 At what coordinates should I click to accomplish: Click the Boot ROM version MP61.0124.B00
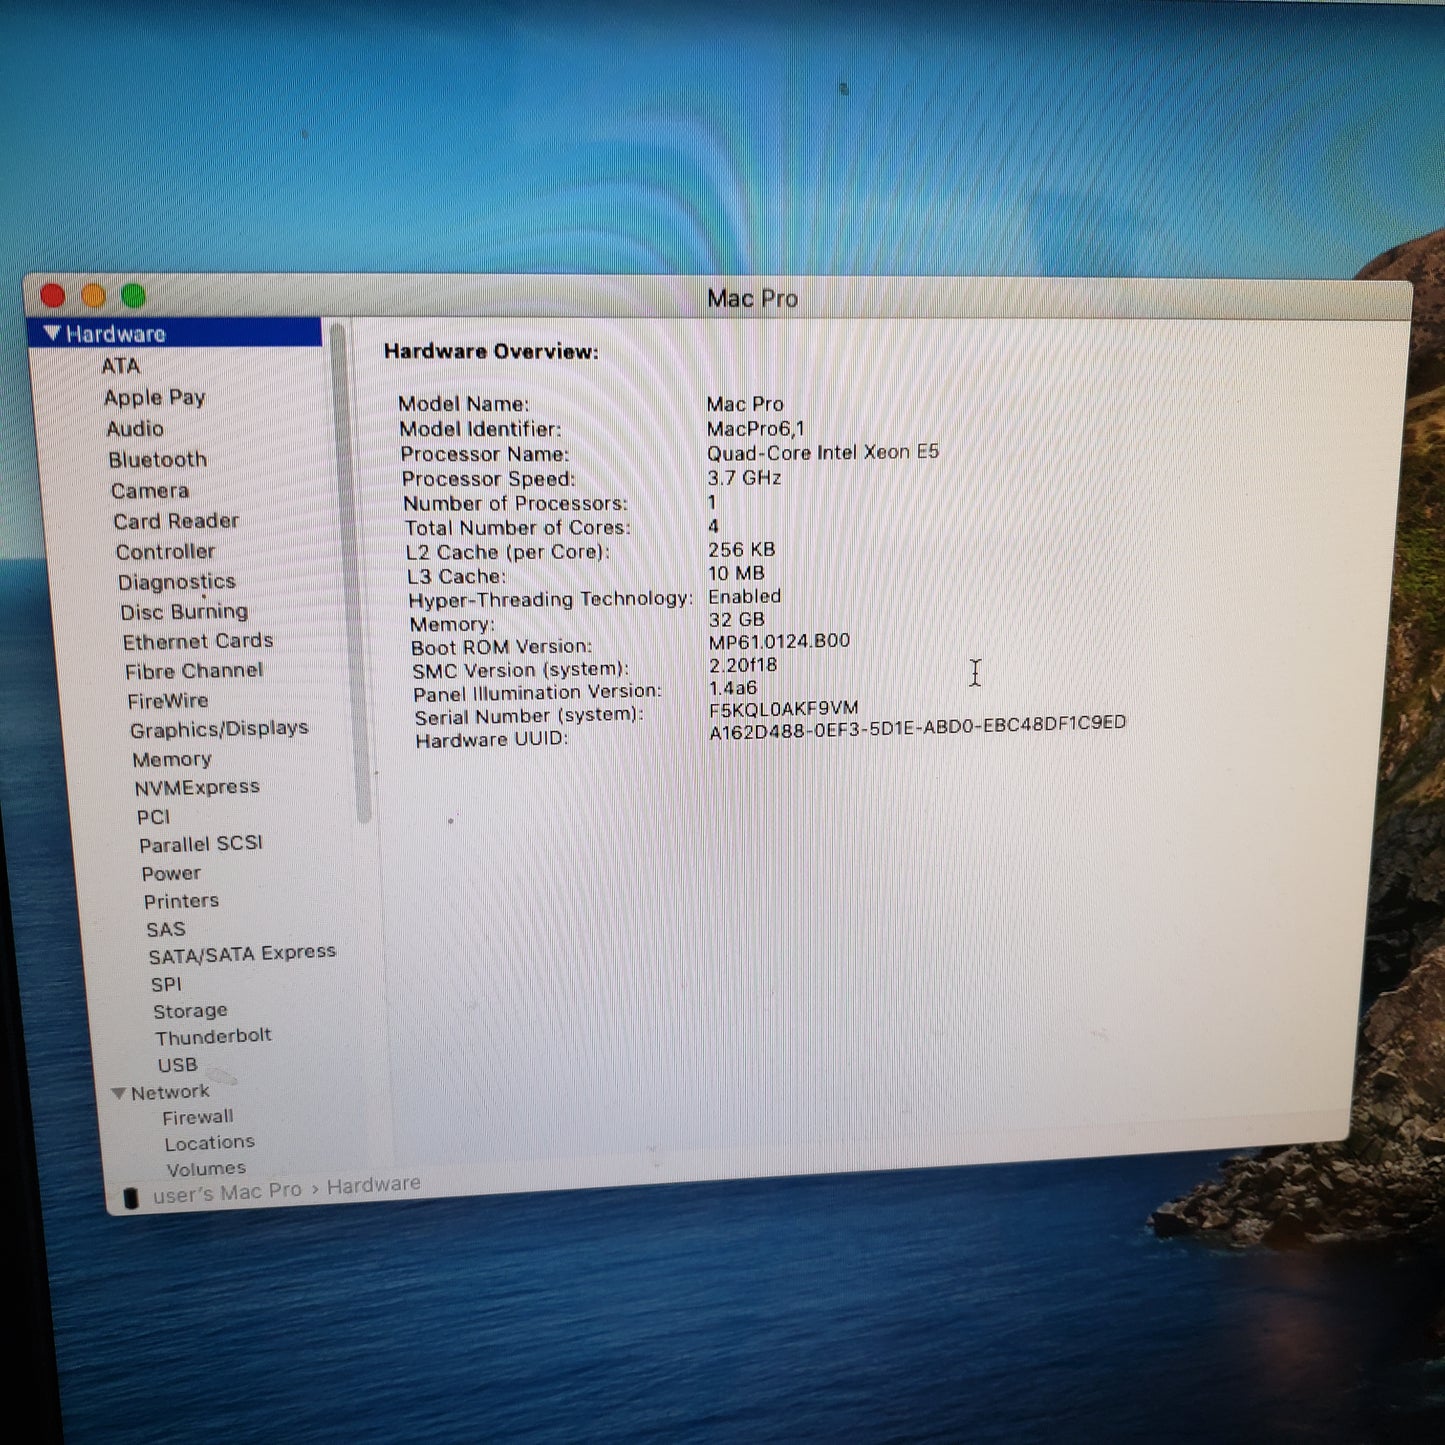(779, 641)
